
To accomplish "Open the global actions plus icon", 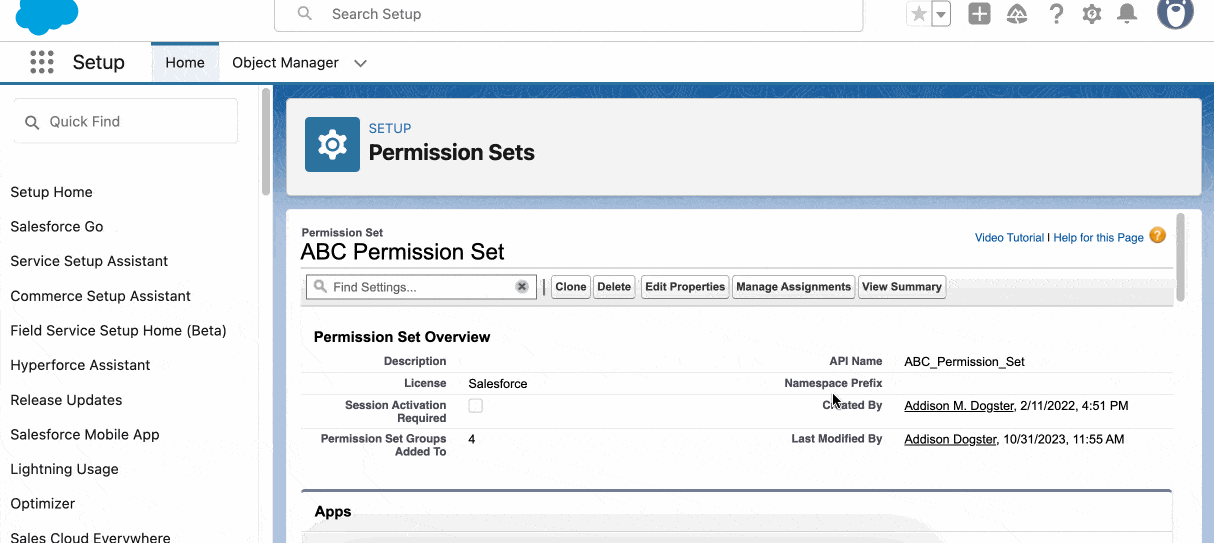I will (980, 14).
